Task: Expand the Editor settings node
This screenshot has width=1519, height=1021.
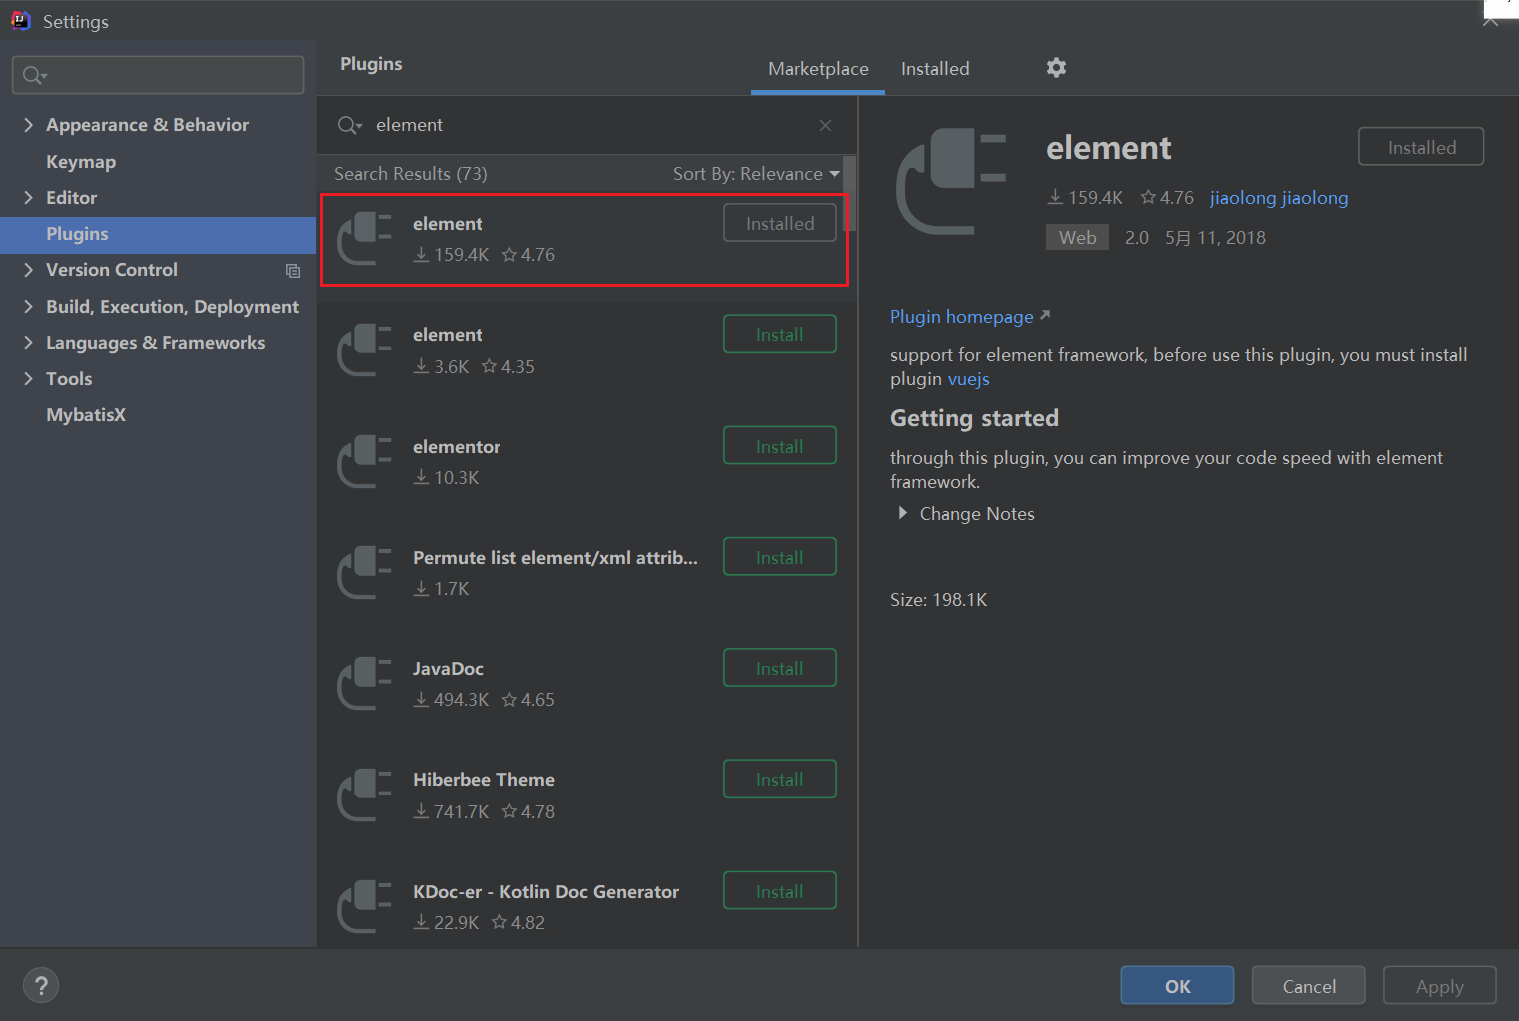Action: click(x=28, y=198)
